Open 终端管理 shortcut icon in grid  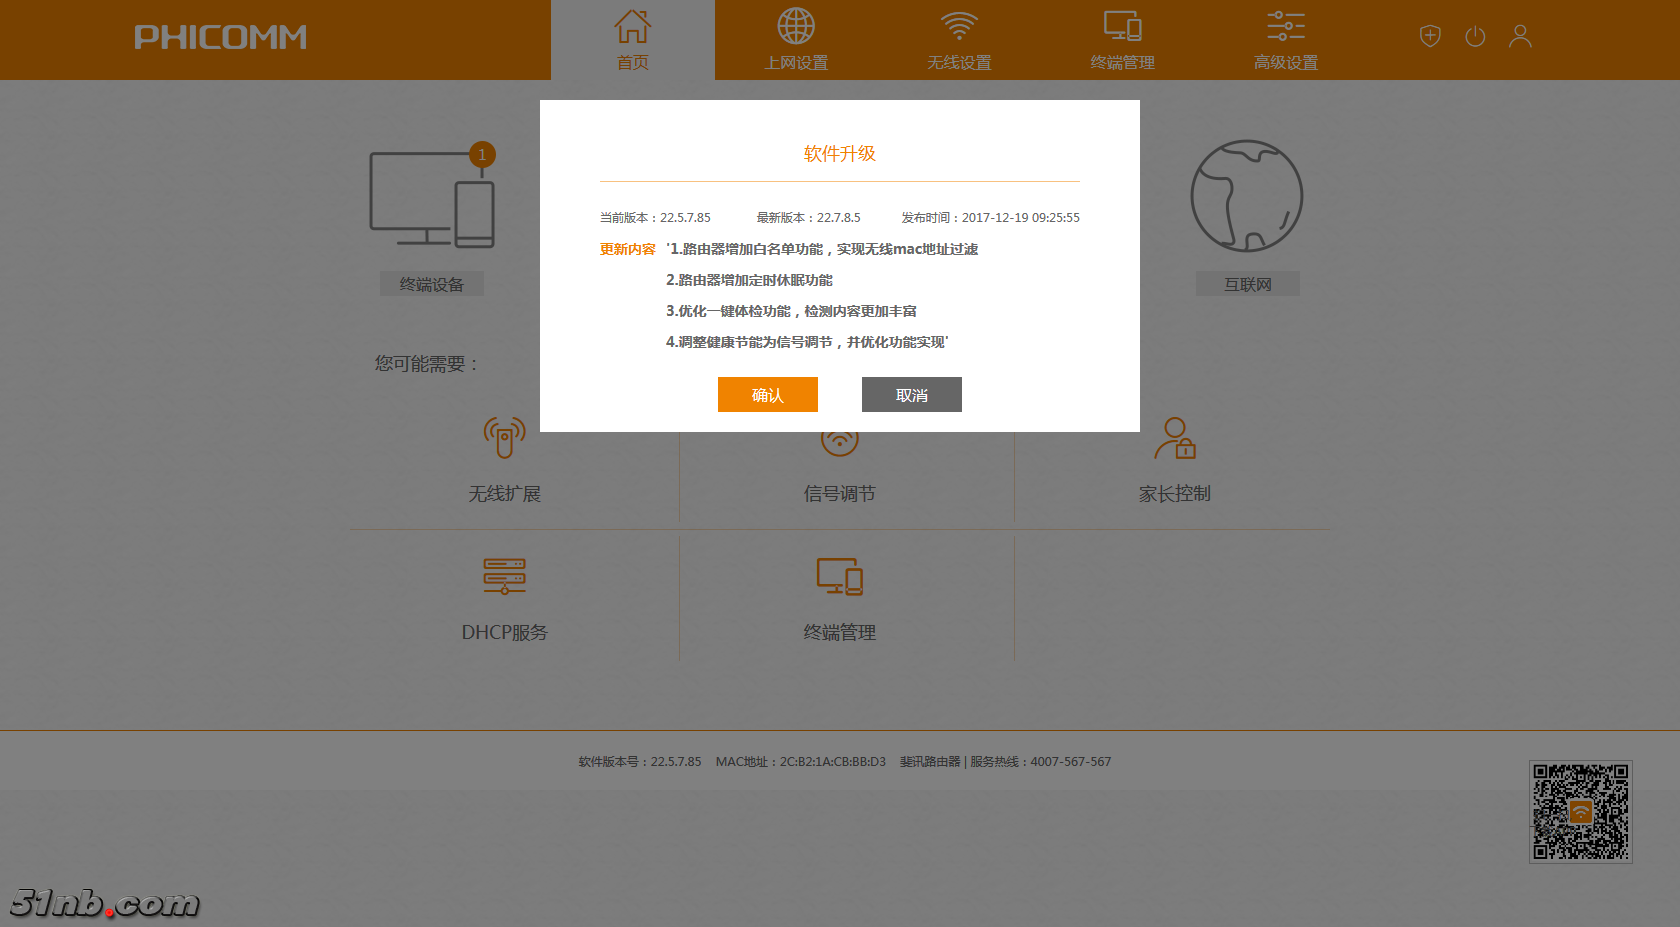tap(839, 577)
